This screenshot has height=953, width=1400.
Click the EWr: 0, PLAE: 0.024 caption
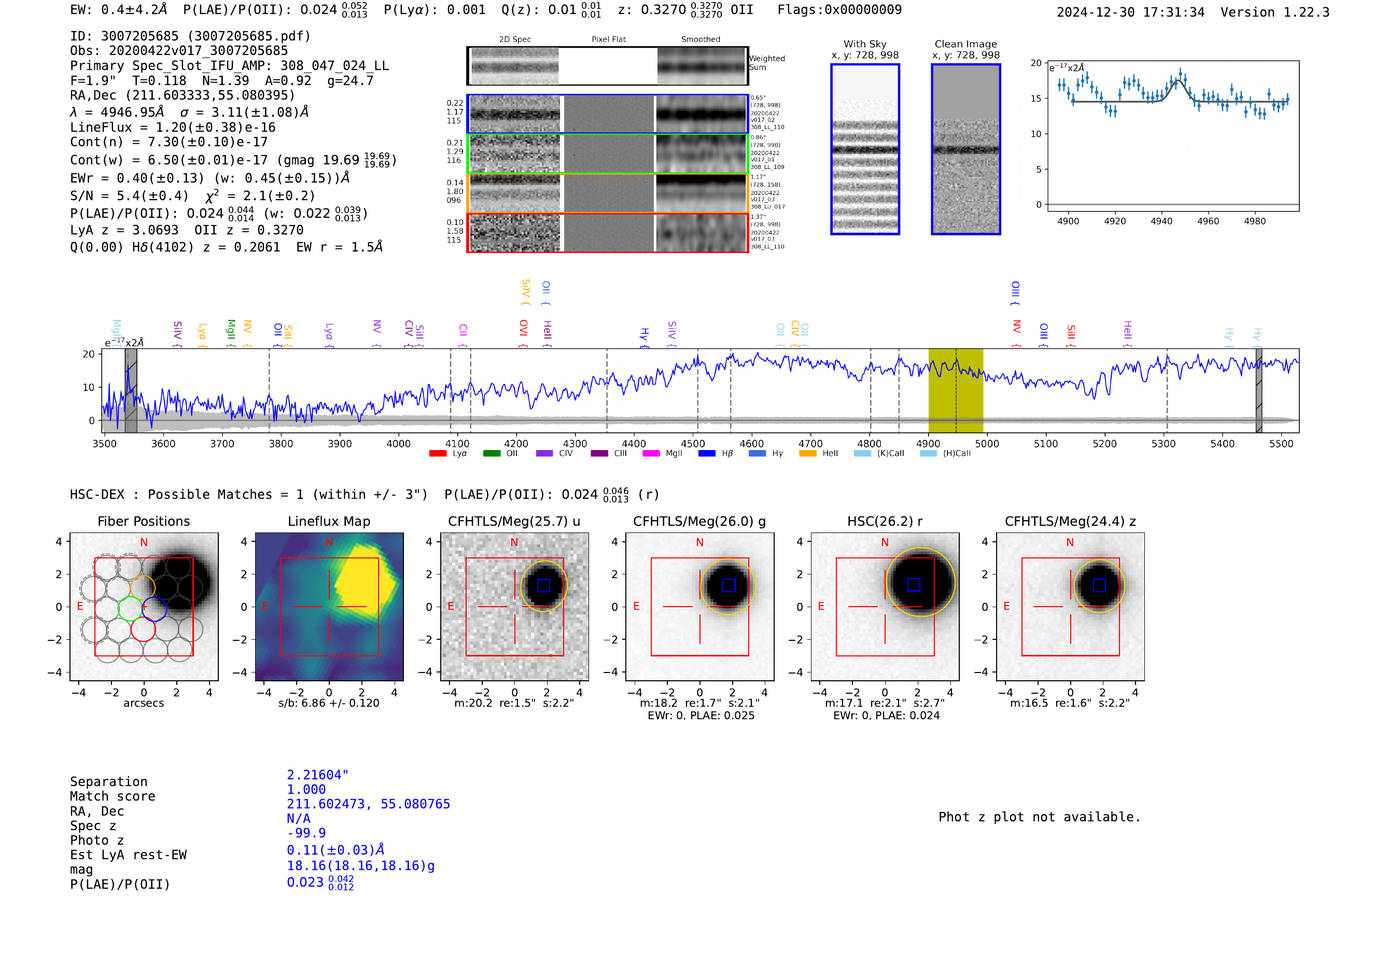pyautogui.click(x=886, y=716)
